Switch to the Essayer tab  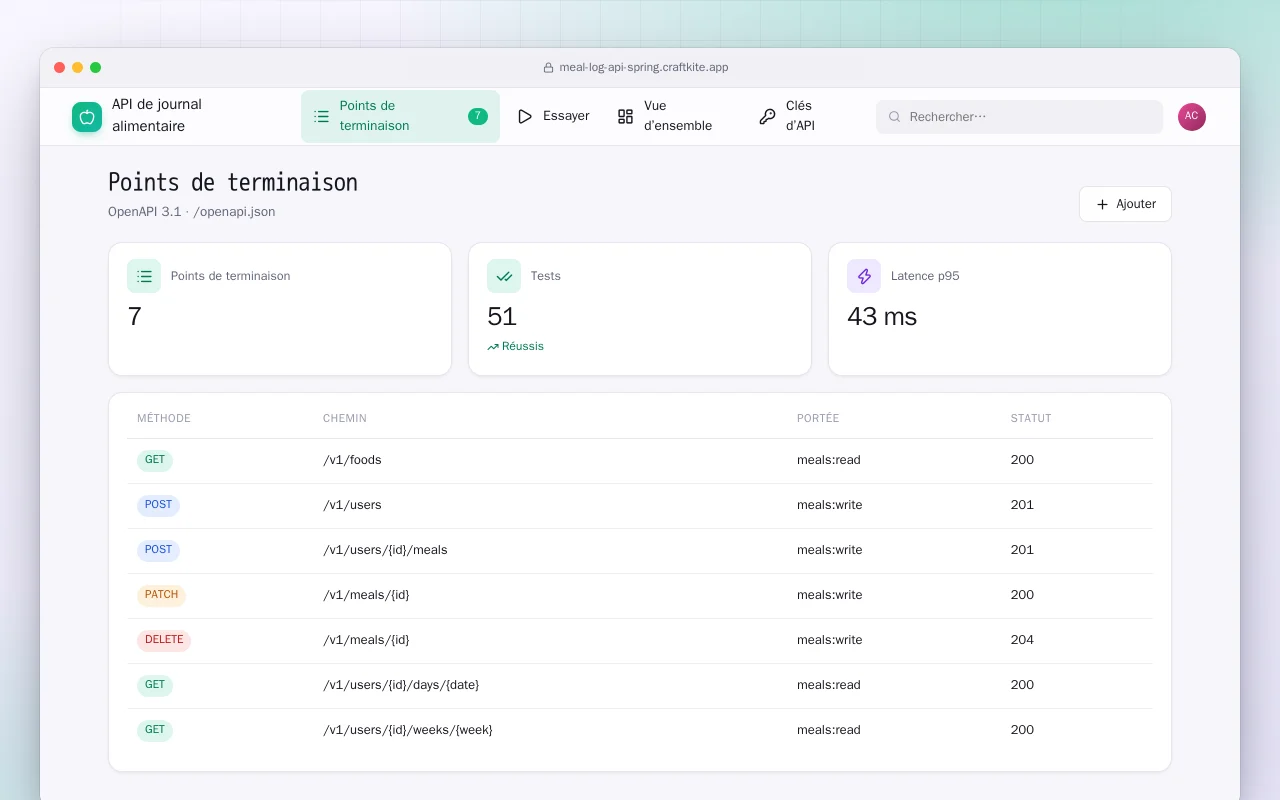553,117
